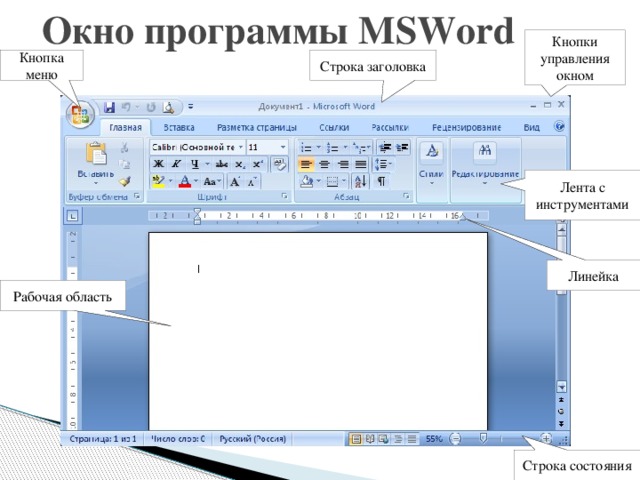
Task: Customize Quick Access Toolbar arrow
Action: pyautogui.click(x=190, y=107)
